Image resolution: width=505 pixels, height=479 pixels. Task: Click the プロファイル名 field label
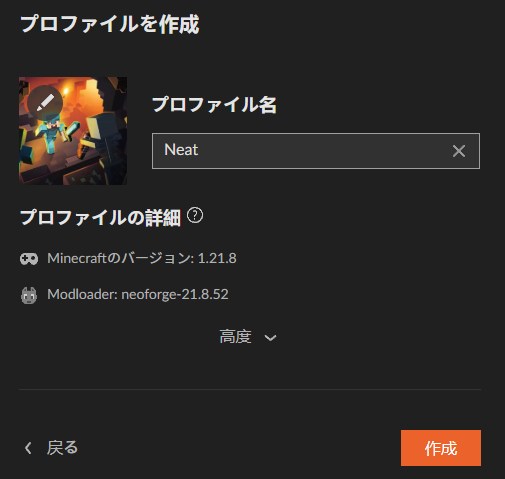click(x=214, y=105)
